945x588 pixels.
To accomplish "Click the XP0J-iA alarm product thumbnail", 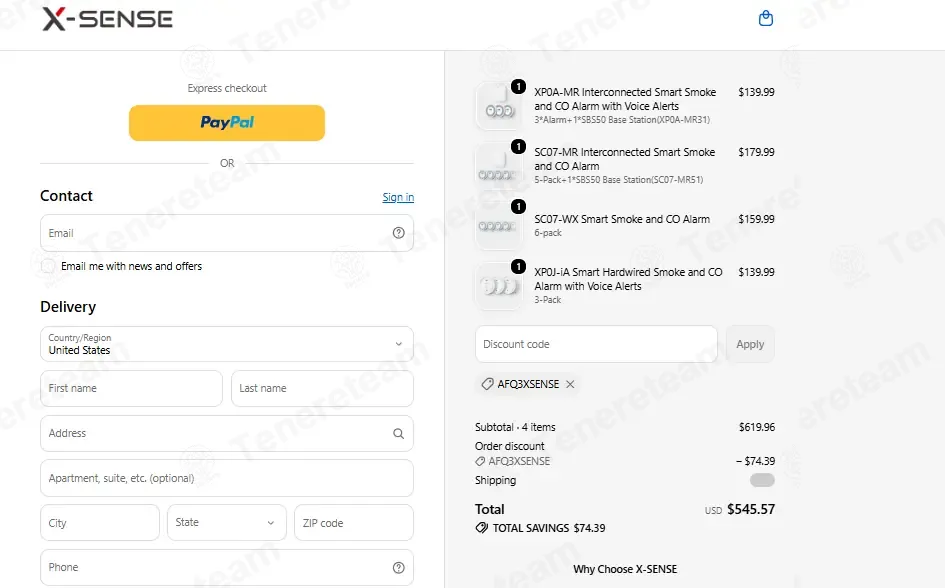I will (499, 286).
